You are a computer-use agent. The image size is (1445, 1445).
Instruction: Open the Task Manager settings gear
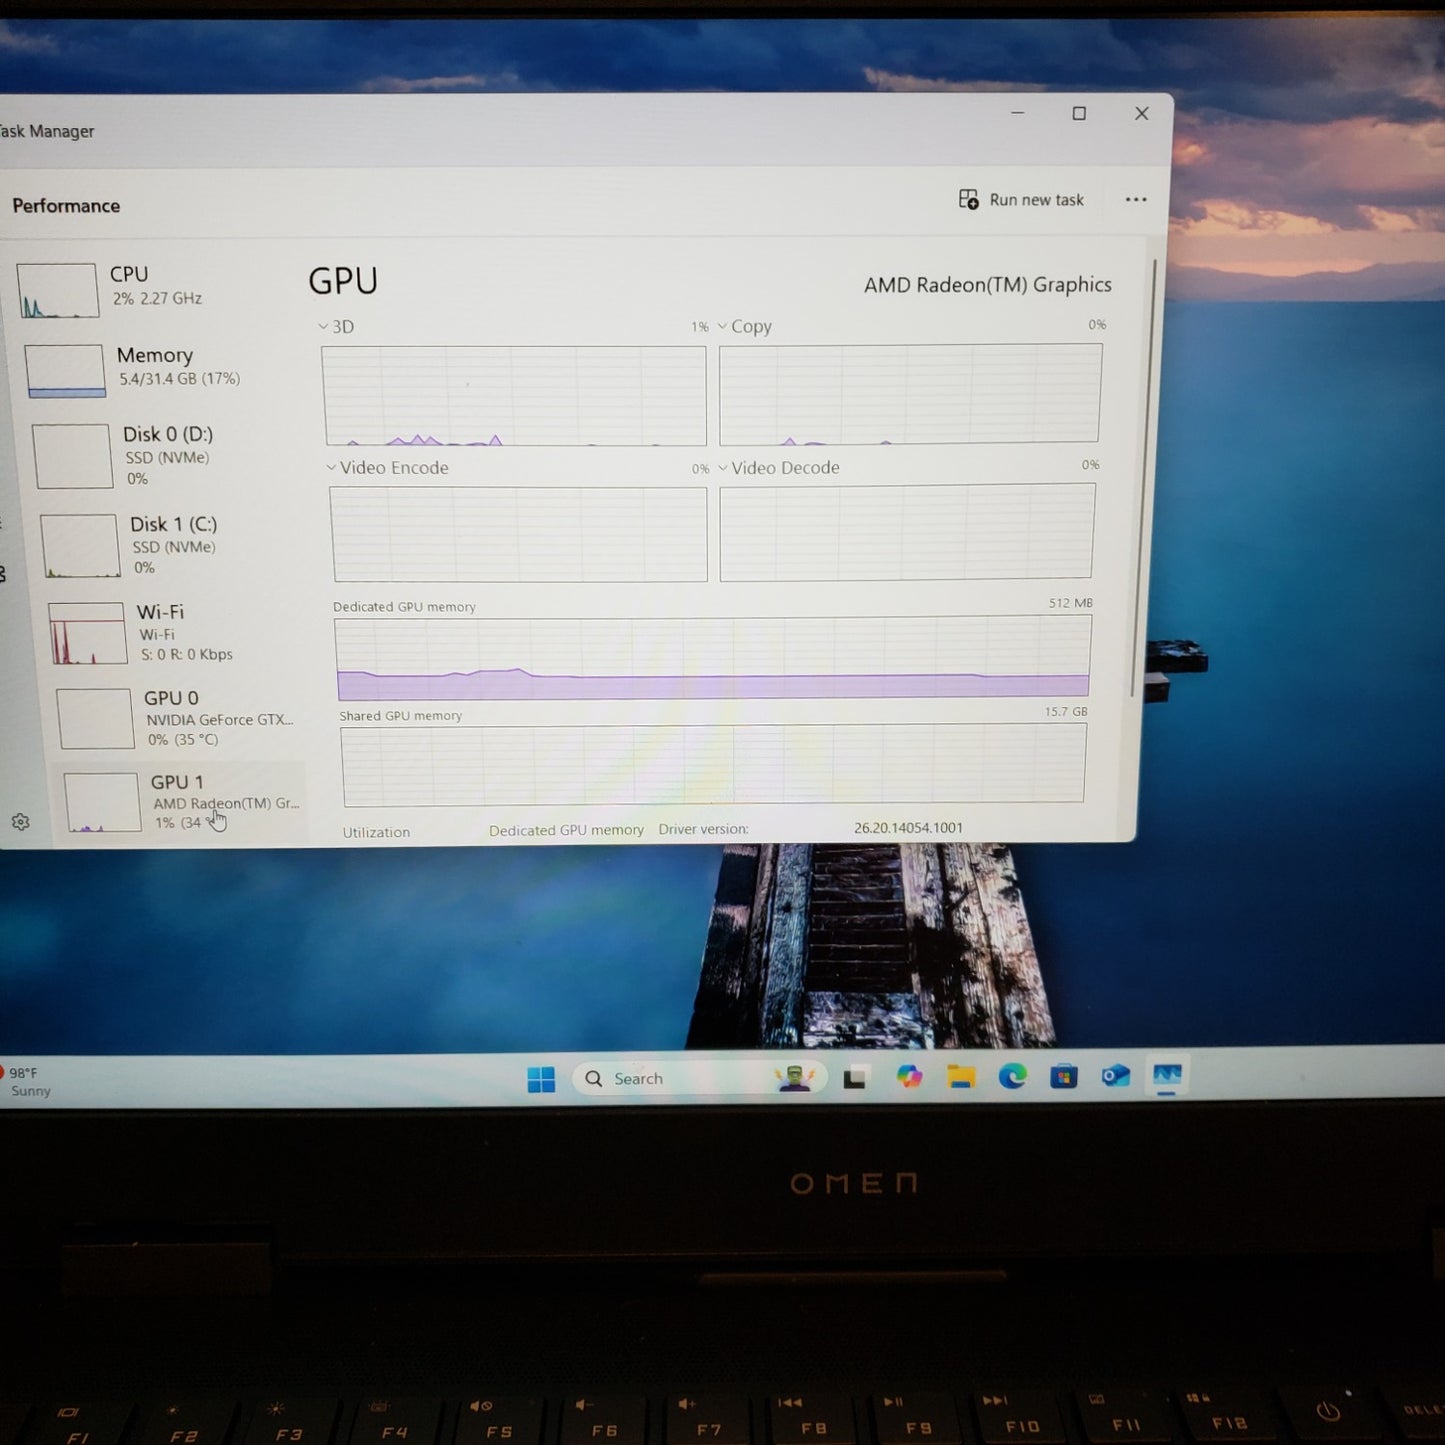pos(20,822)
